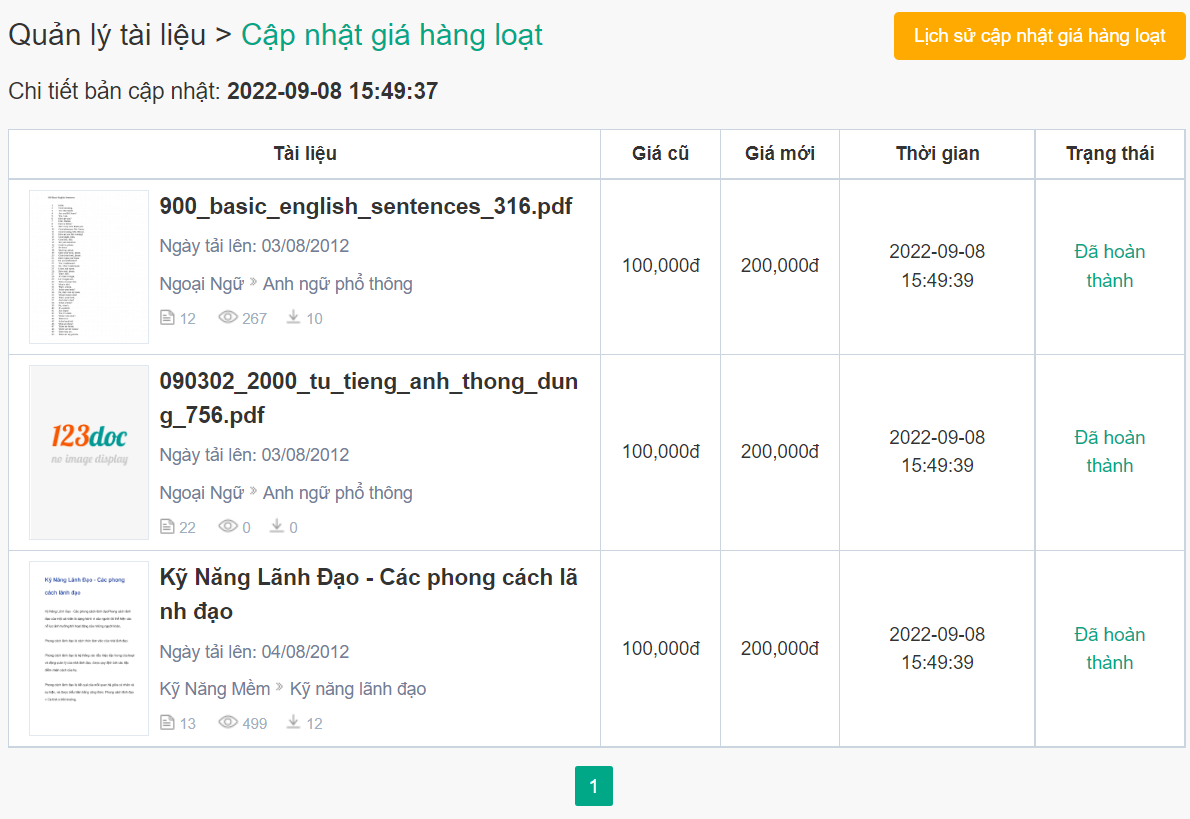Open Kỹ Năng Mềm category link
Image resolution: width=1190 pixels, height=819 pixels.
[x=215, y=689]
